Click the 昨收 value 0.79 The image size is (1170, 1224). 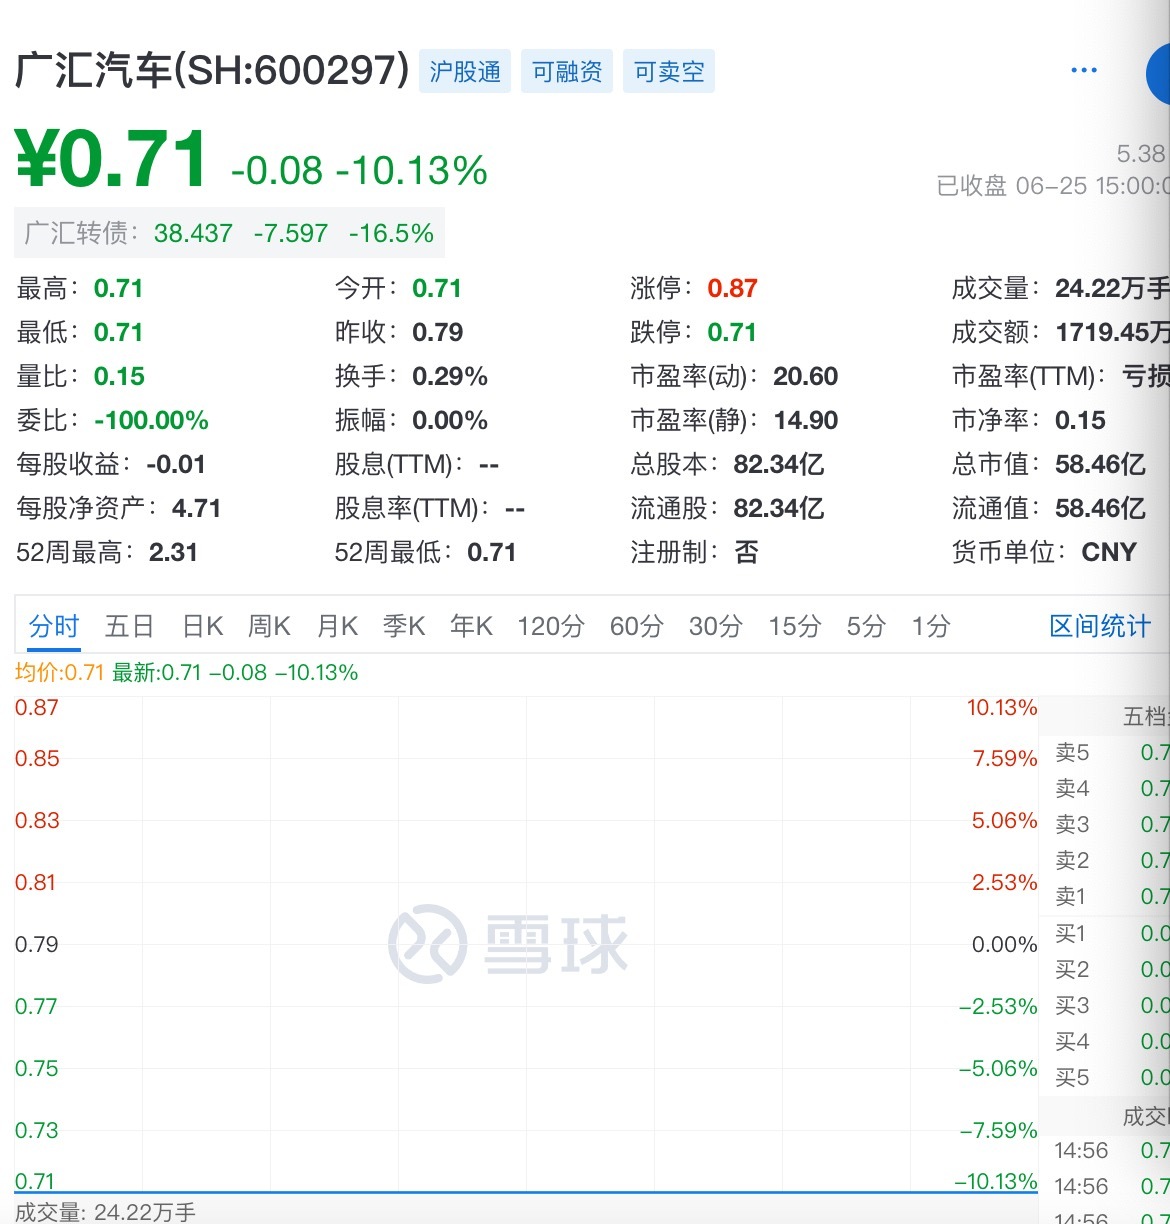(438, 333)
